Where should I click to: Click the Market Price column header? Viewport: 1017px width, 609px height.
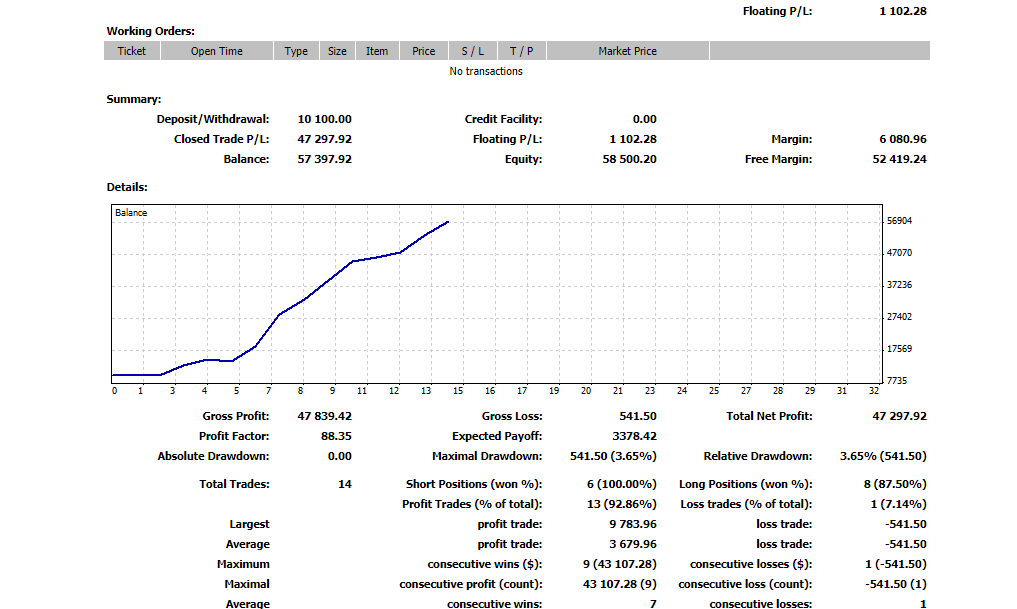point(628,51)
